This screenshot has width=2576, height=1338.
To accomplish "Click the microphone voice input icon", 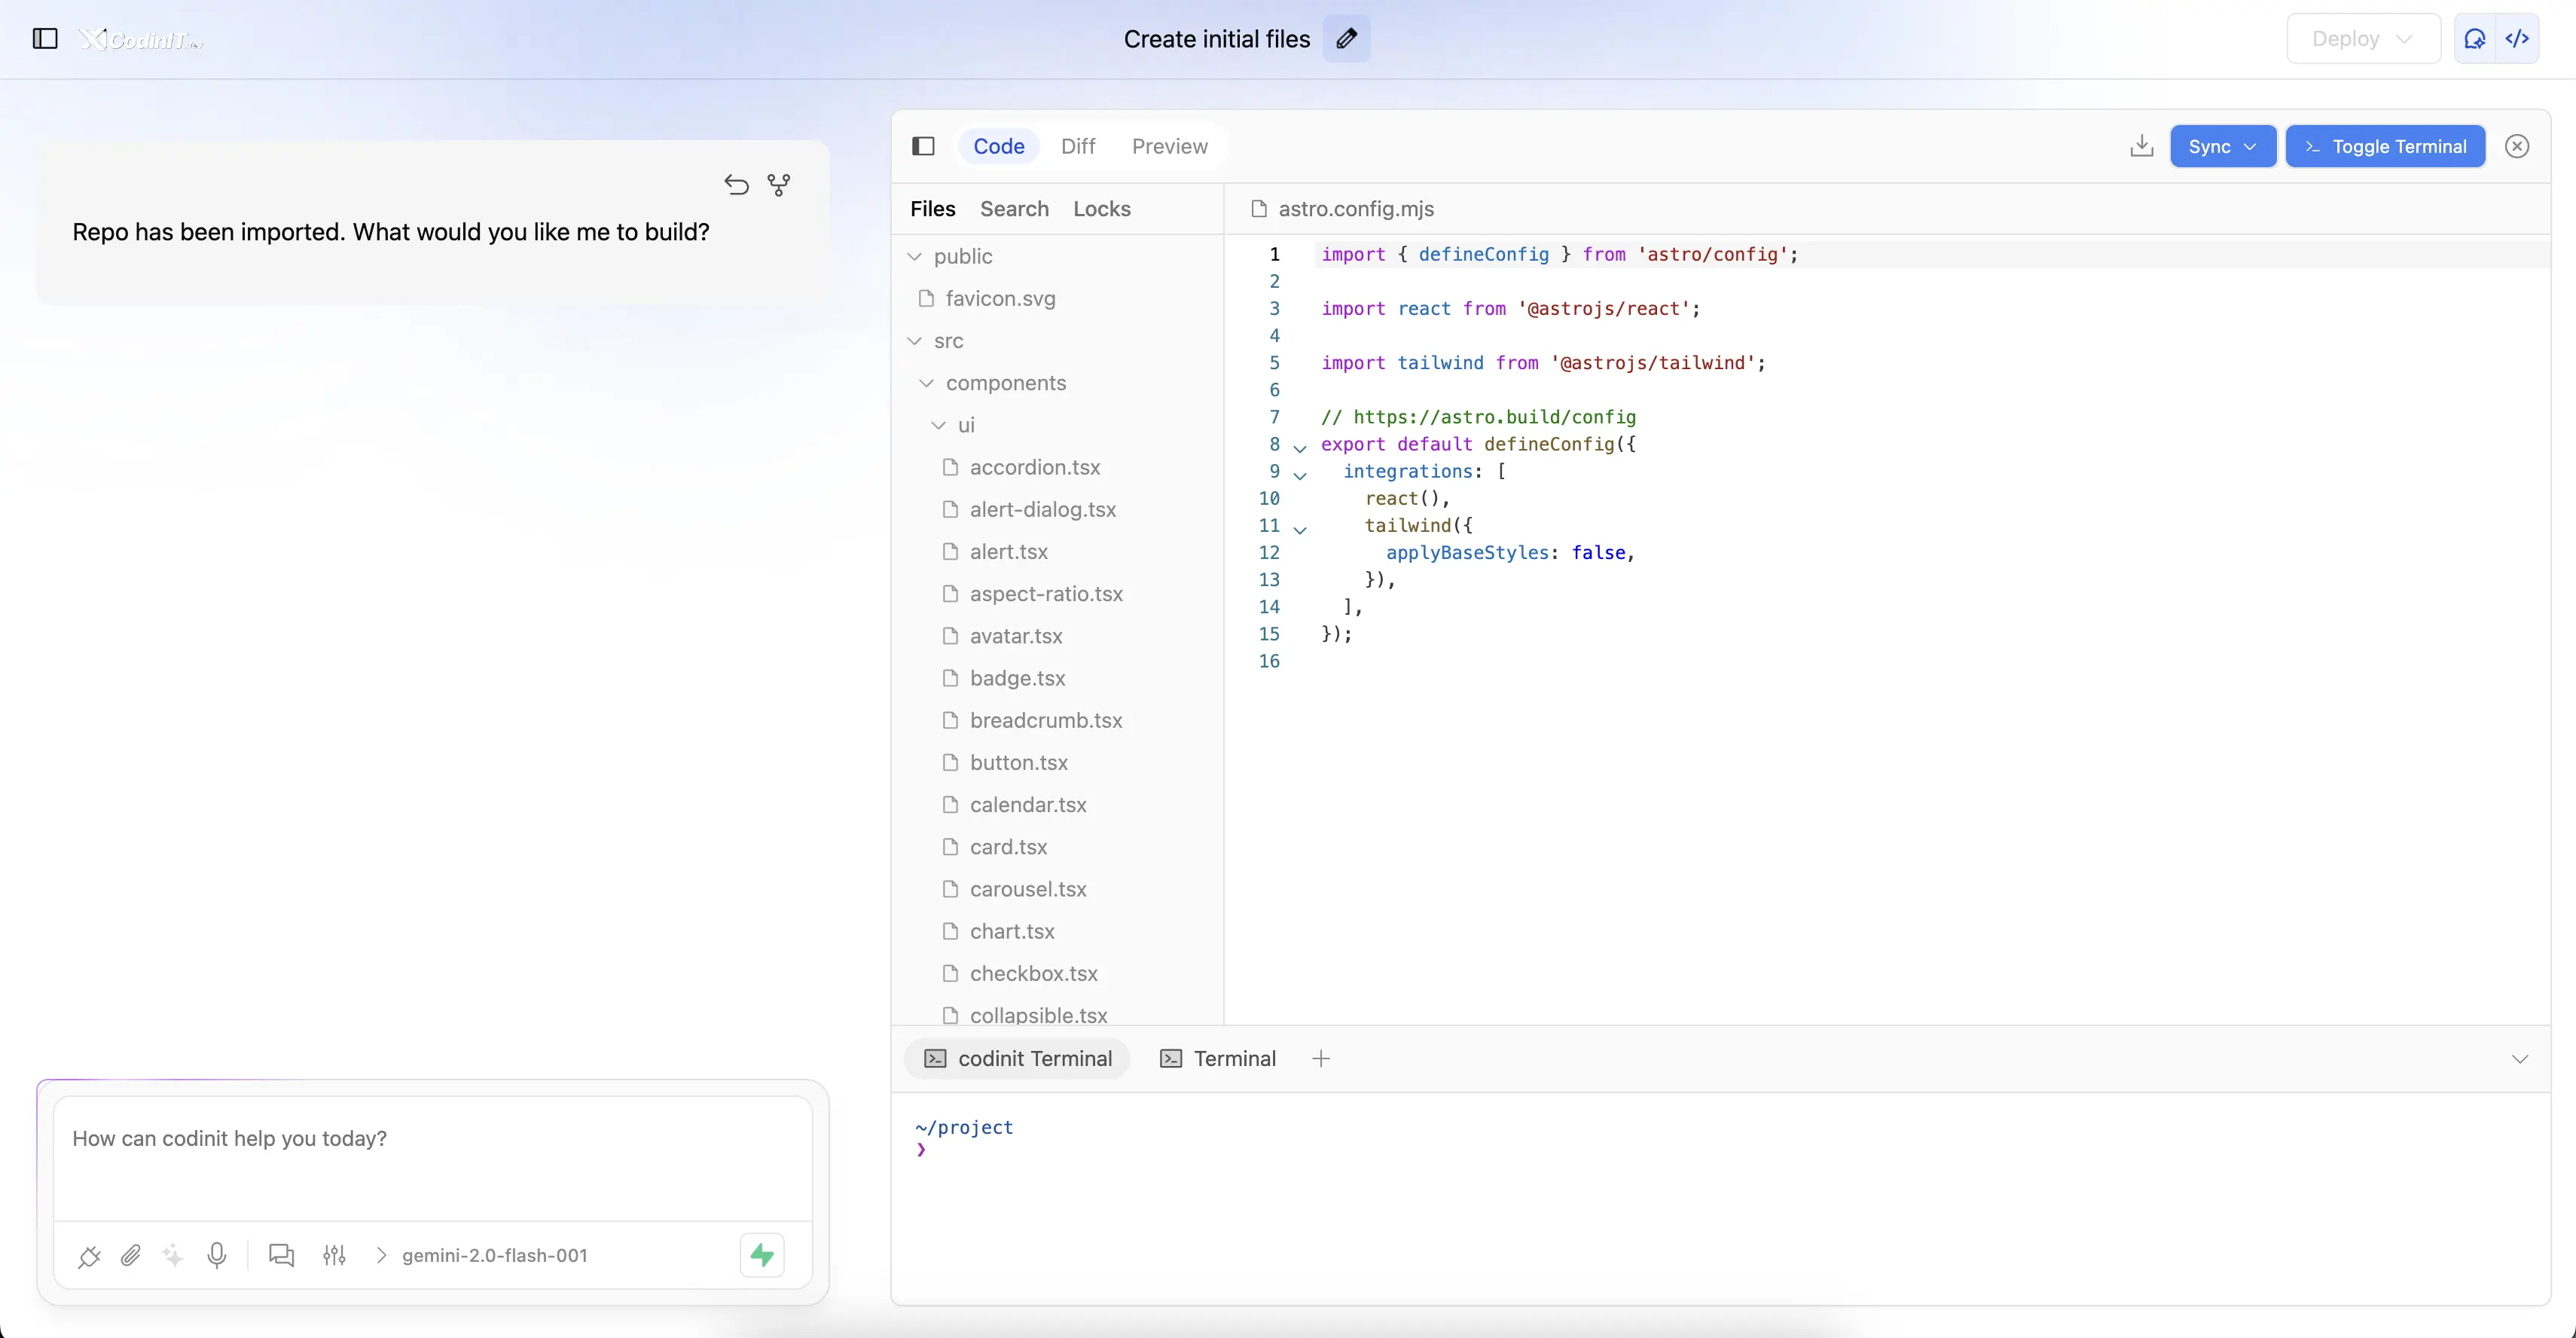I will point(218,1256).
